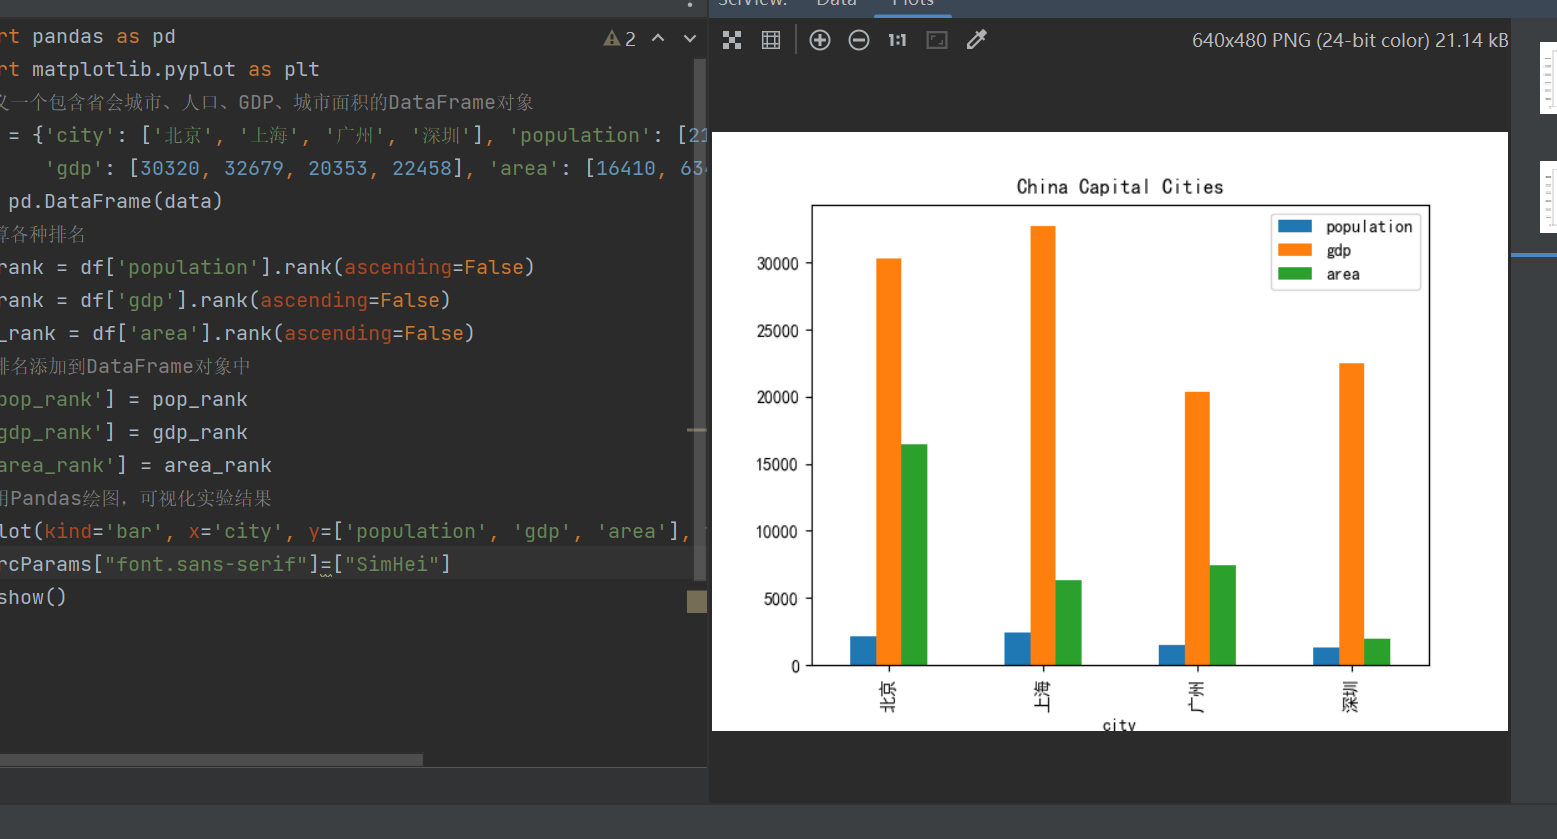Reset plot to actual size 1:1
Screen dimensions: 1557x839
[x=897, y=40]
